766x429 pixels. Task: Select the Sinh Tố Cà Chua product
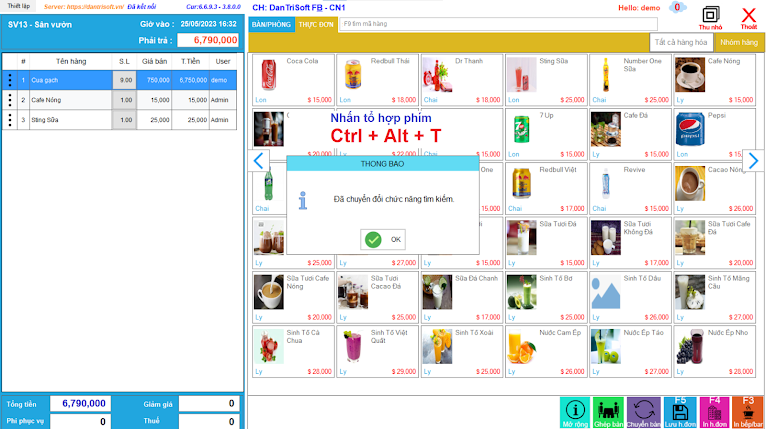click(293, 351)
